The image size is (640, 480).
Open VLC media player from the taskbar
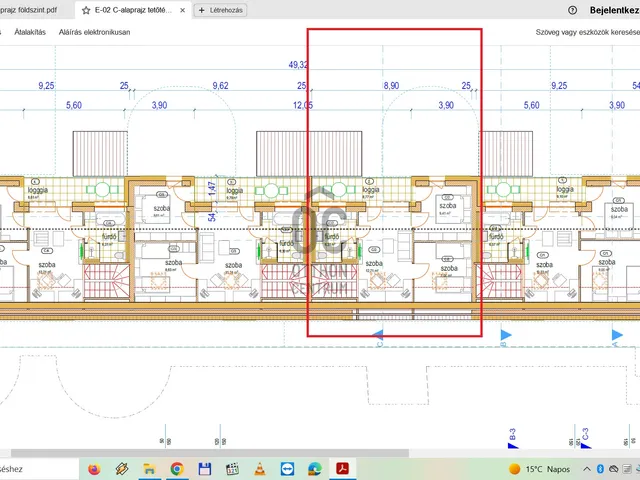pos(260,469)
